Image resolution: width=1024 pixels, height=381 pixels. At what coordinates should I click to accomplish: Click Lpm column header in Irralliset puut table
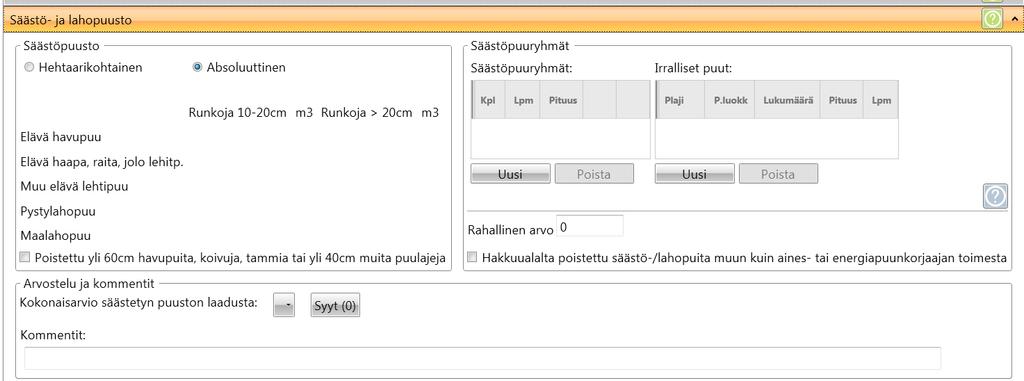(881, 100)
